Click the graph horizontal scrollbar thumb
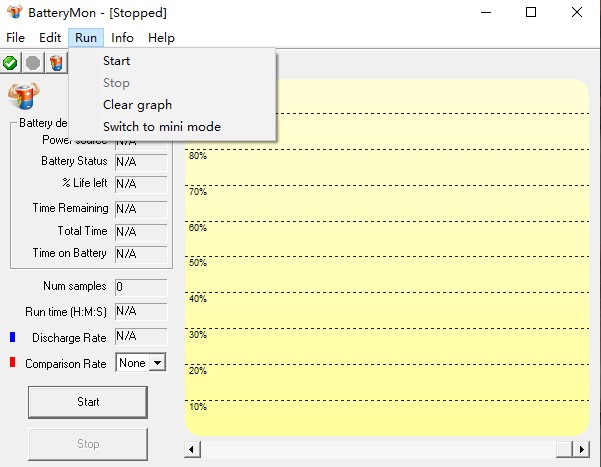This screenshot has width=601, height=467. (x=564, y=449)
